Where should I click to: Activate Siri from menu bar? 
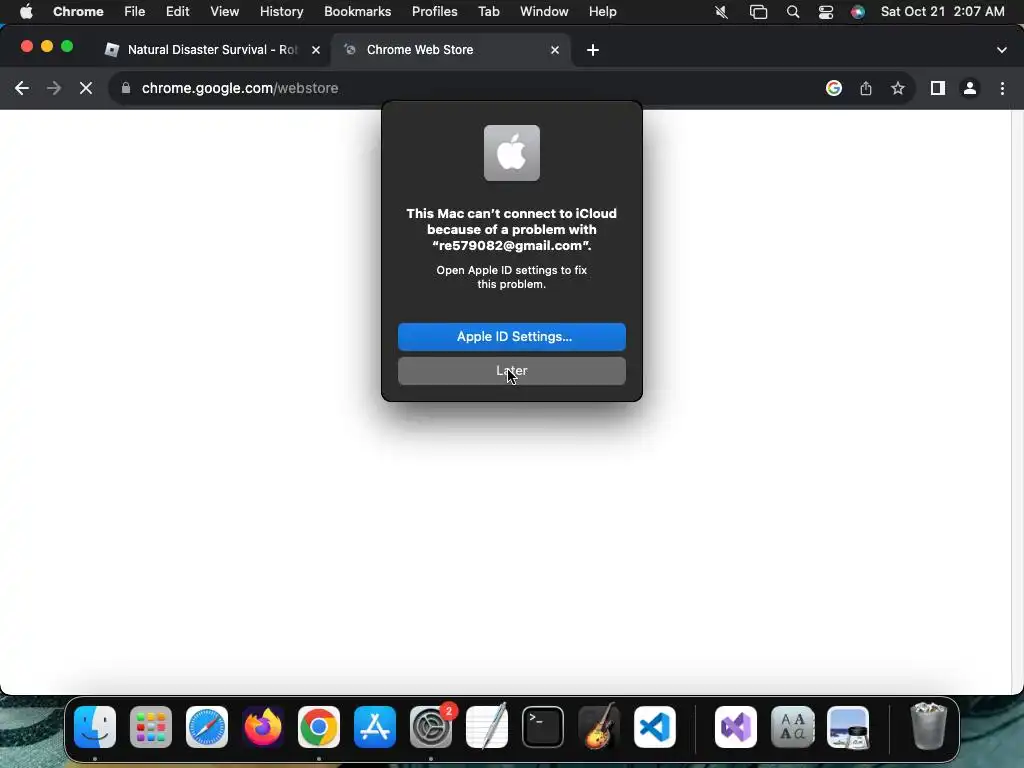coord(858,12)
